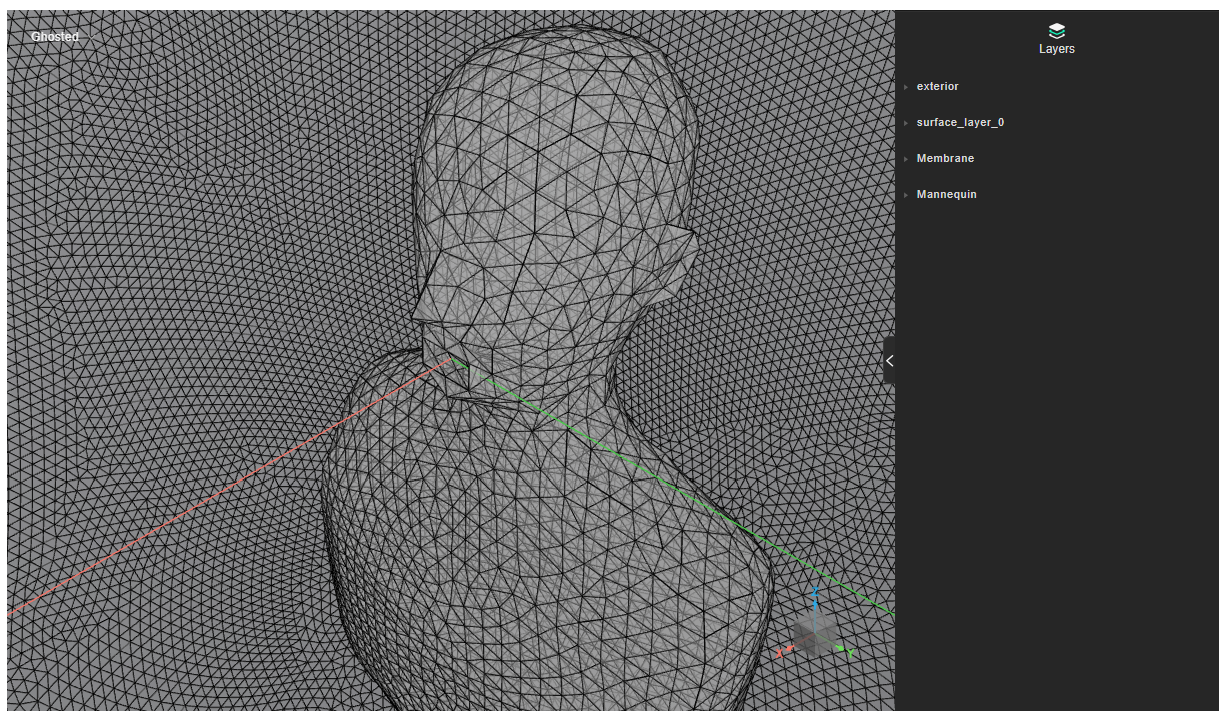1228x717 pixels.
Task: Click the red X axis on gizmo
Action: [784, 651]
